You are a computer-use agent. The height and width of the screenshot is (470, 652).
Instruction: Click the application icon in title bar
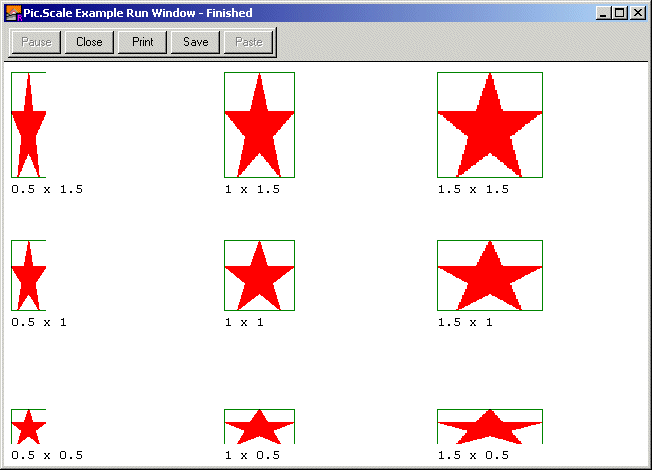tap(14, 13)
